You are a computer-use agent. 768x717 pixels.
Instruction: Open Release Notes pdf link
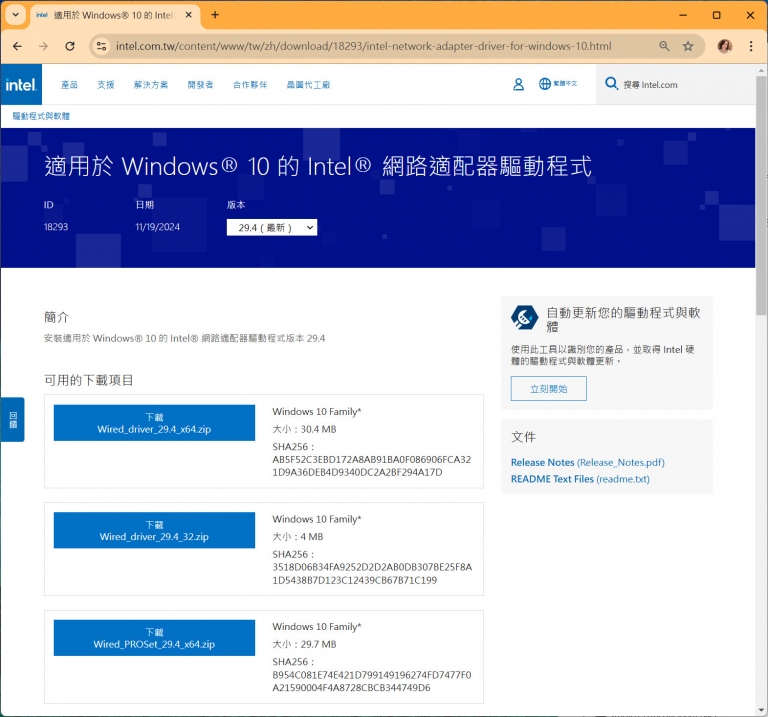pos(587,462)
